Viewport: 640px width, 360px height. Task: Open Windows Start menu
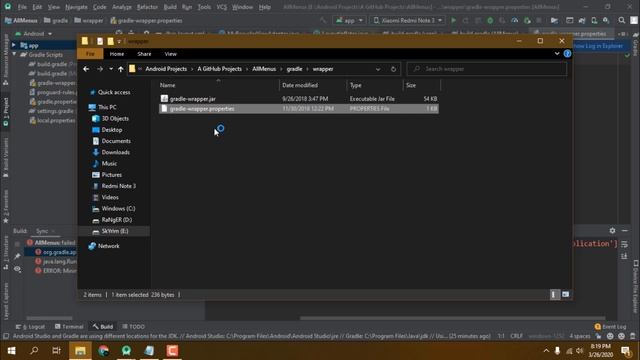click(11, 351)
